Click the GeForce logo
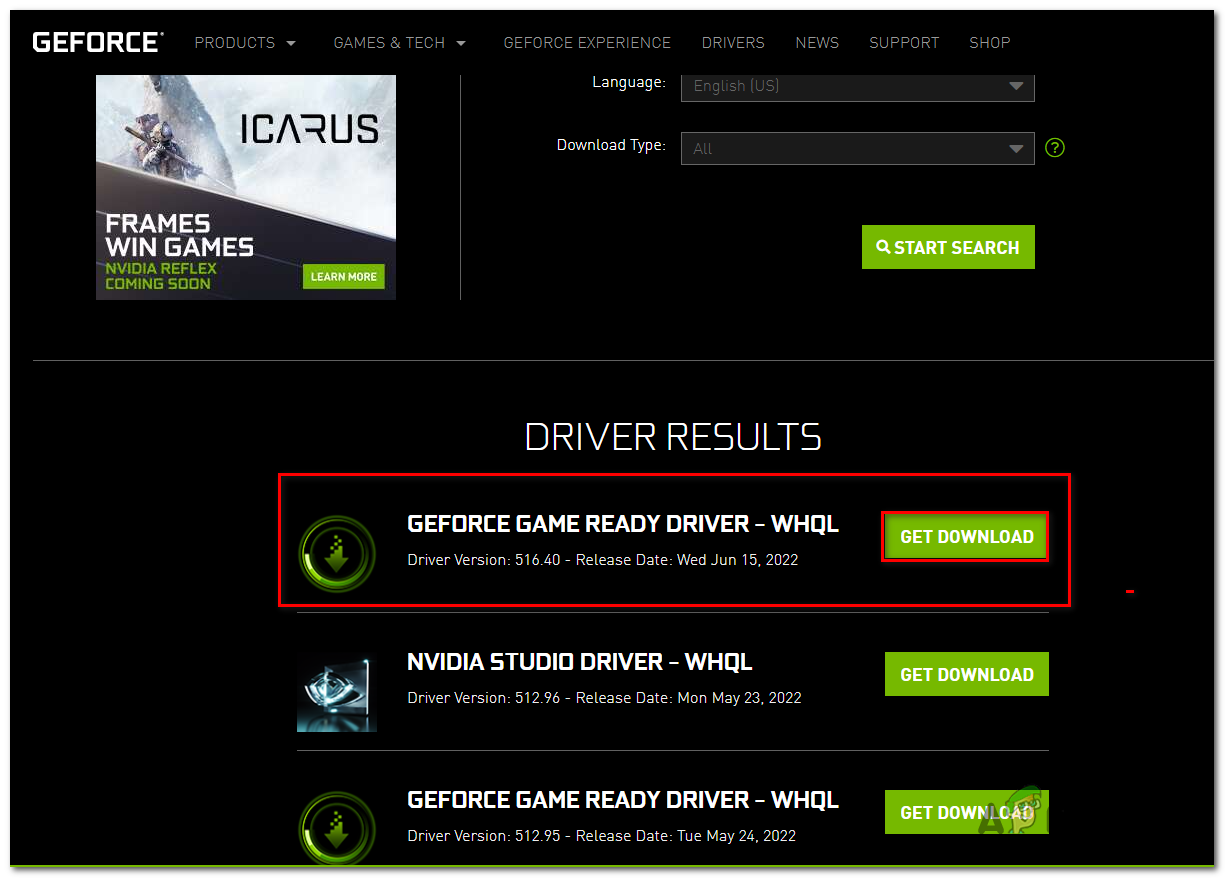This screenshot has height=878, width=1225. [x=97, y=42]
